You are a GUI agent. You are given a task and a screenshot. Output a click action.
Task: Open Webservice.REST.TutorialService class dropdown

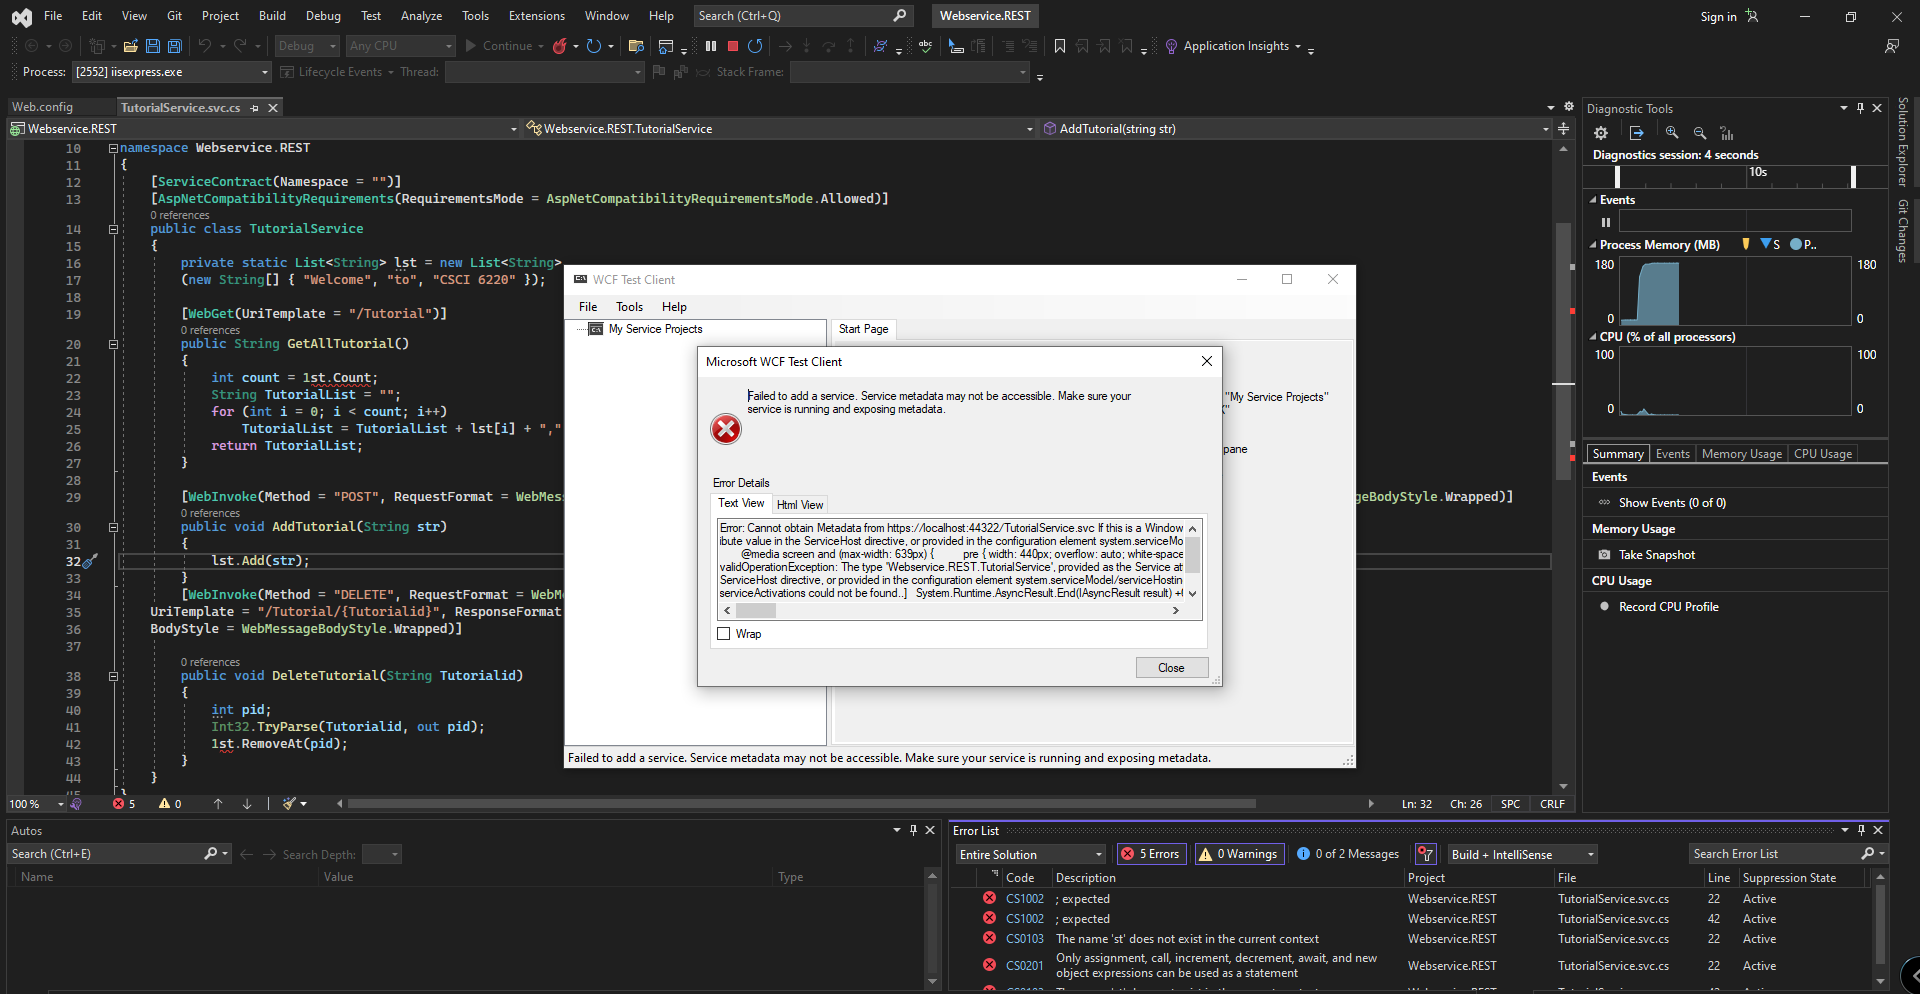coord(780,129)
